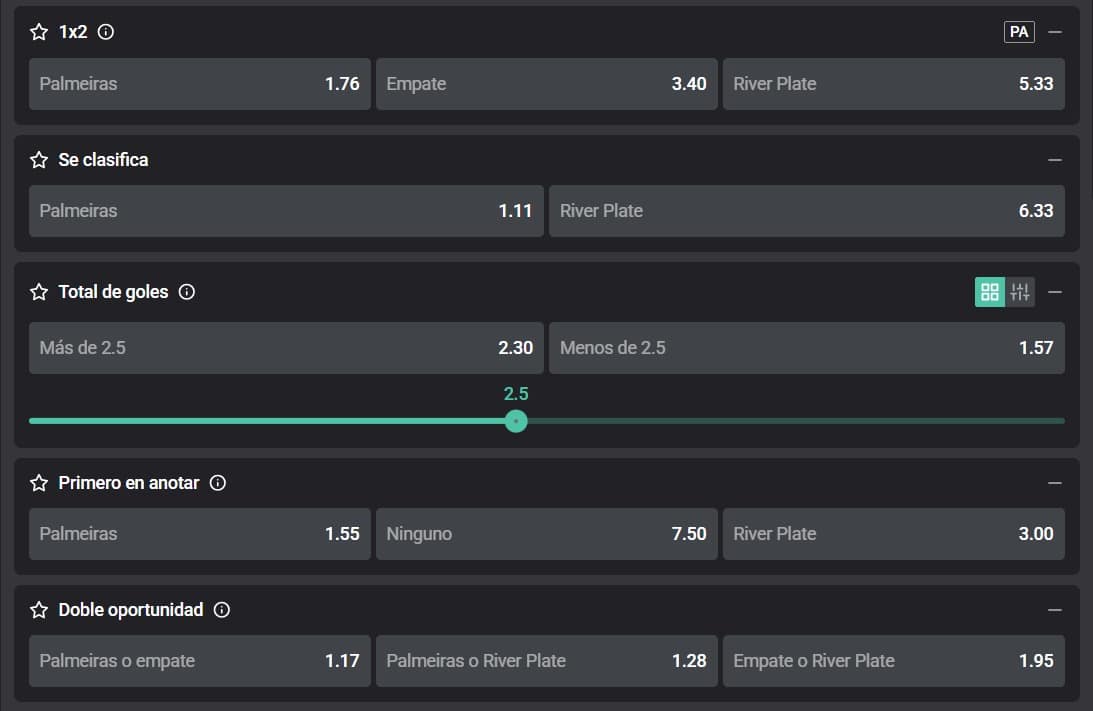This screenshot has width=1093, height=711.
Task: Favorite the Doble oportunidad market
Action: 39,610
